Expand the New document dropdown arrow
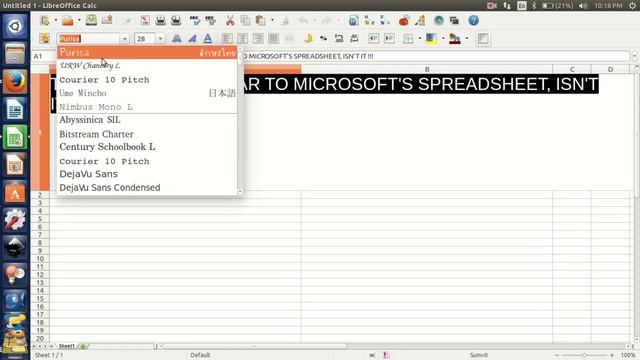The width and height of the screenshot is (640, 360). tap(56, 20)
